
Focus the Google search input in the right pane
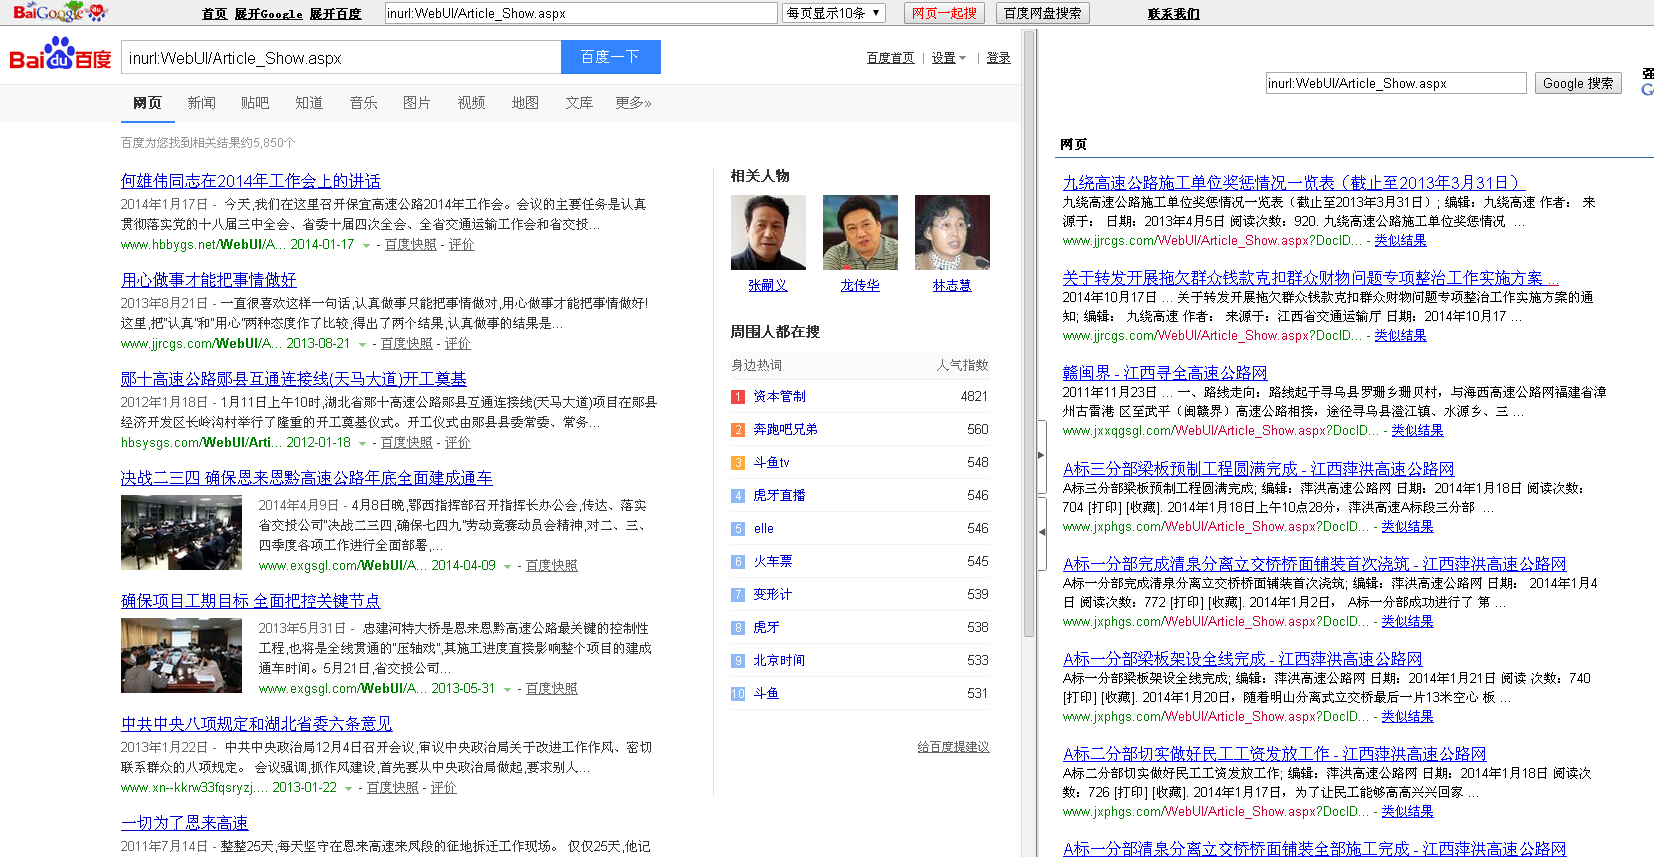(x=1396, y=83)
